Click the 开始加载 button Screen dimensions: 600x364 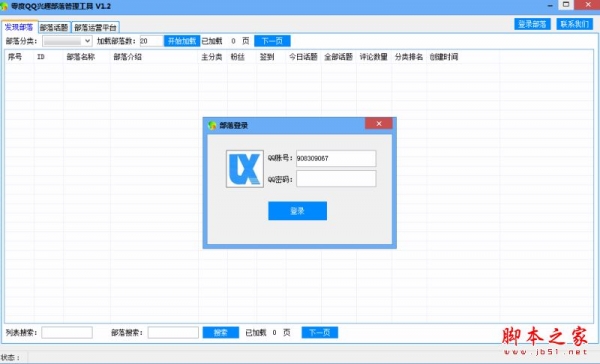(182, 41)
